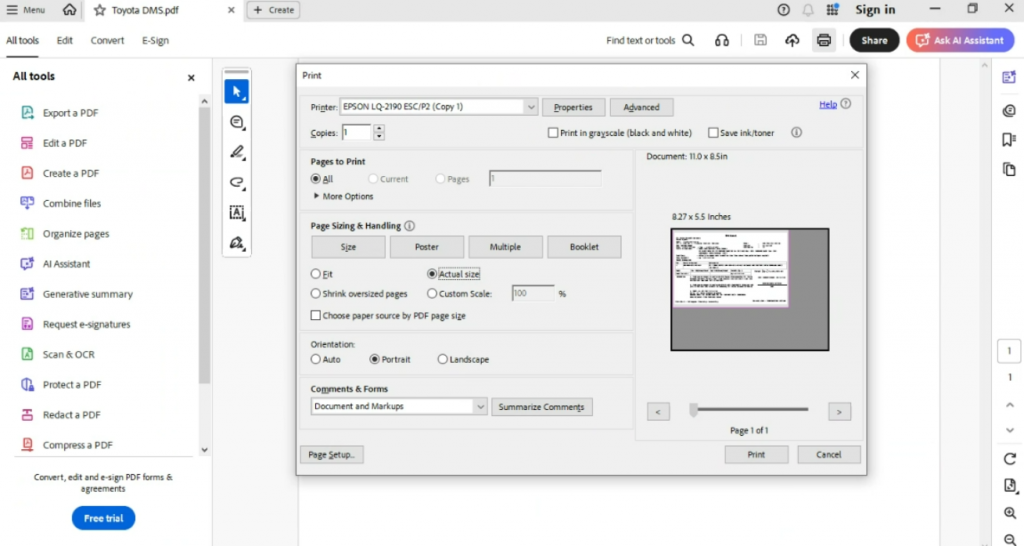Open the Printer selection dropdown
Image resolution: width=1024 pixels, height=546 pixels.
531,107
